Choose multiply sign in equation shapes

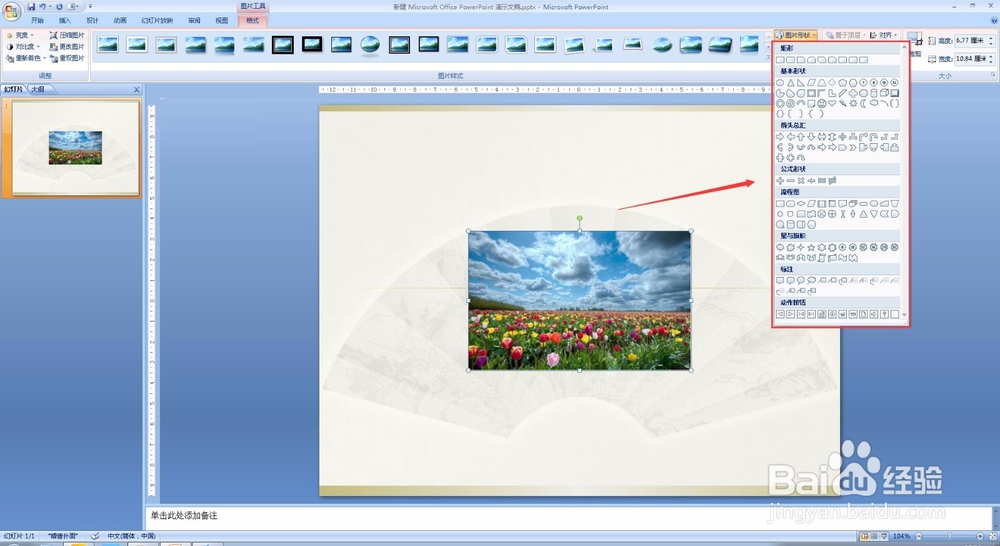[801, 181]
